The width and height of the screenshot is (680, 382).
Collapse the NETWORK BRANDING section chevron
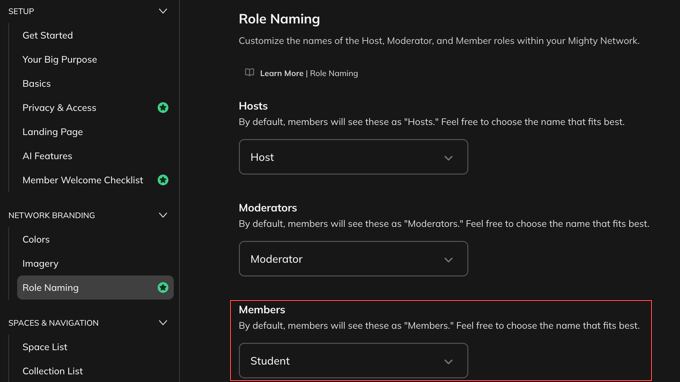coord(163,215)
